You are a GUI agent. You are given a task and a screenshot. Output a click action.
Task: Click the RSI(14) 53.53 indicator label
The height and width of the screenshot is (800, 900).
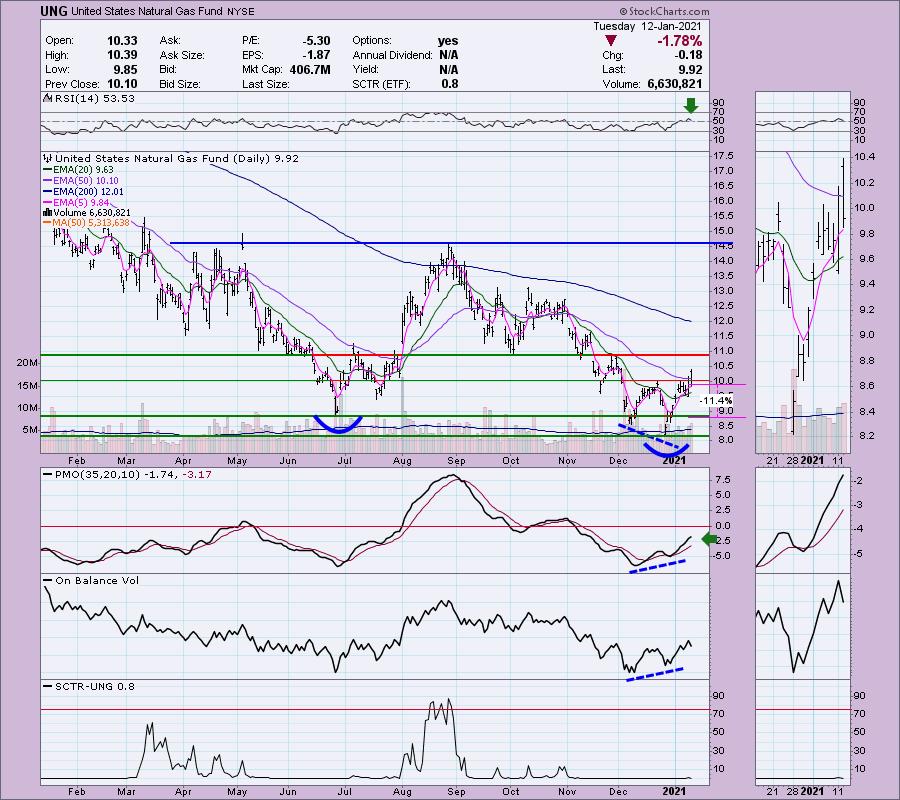click(x=94, y=99)
